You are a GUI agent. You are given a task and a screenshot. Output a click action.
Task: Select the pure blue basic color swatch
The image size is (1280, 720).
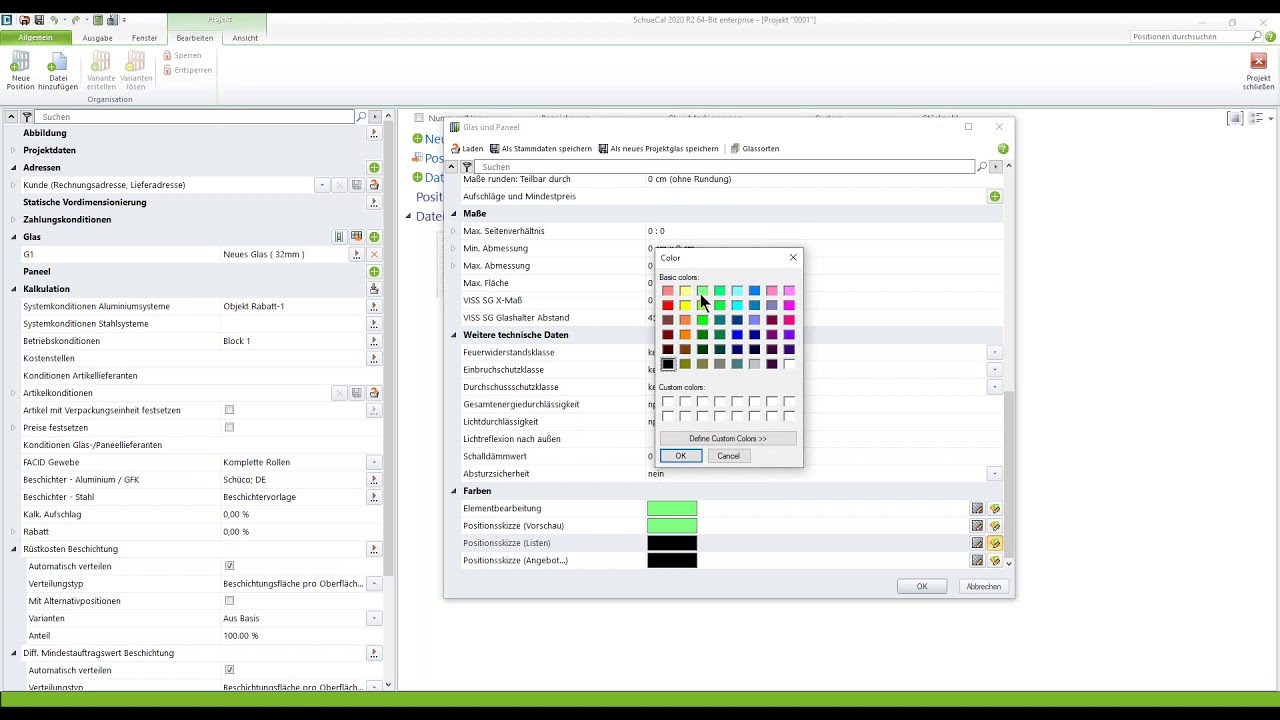[737, 335]
